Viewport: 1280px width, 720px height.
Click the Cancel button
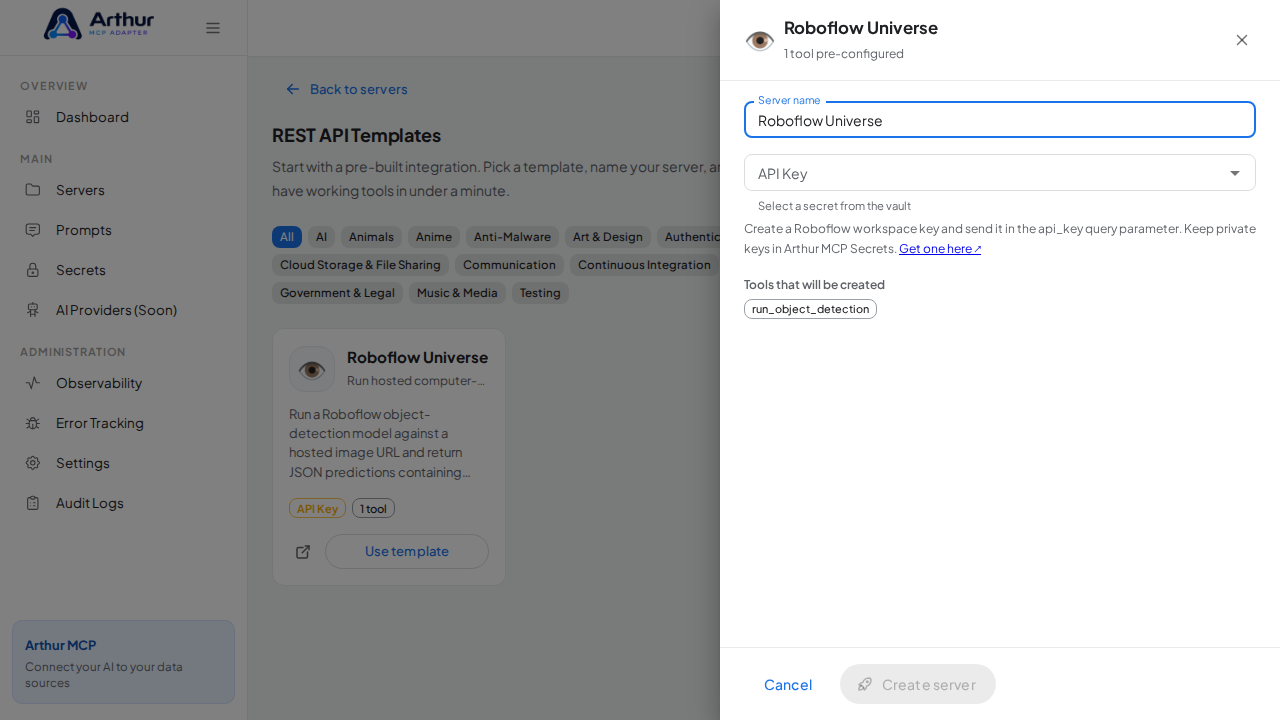(x=788, y=684)
